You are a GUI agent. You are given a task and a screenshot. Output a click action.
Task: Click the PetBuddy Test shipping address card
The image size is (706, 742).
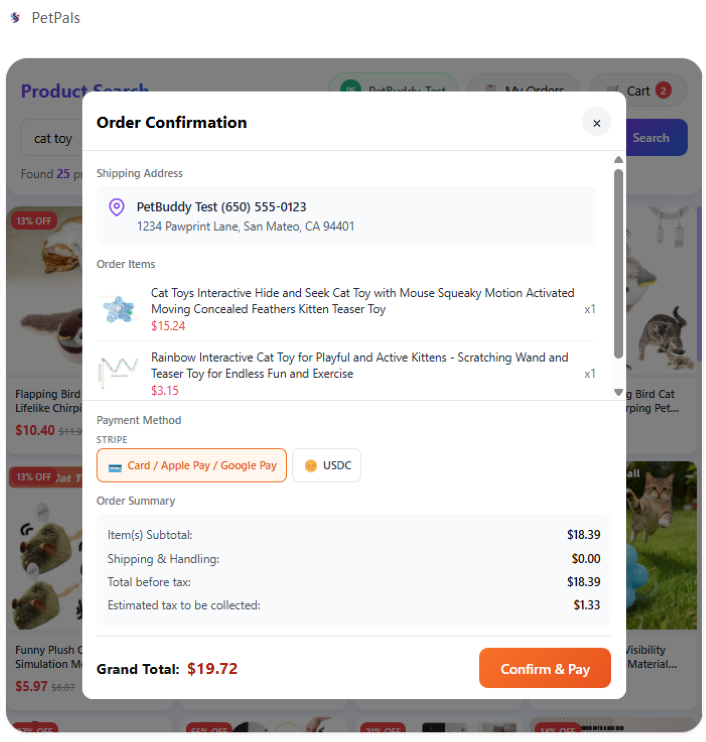345,216
